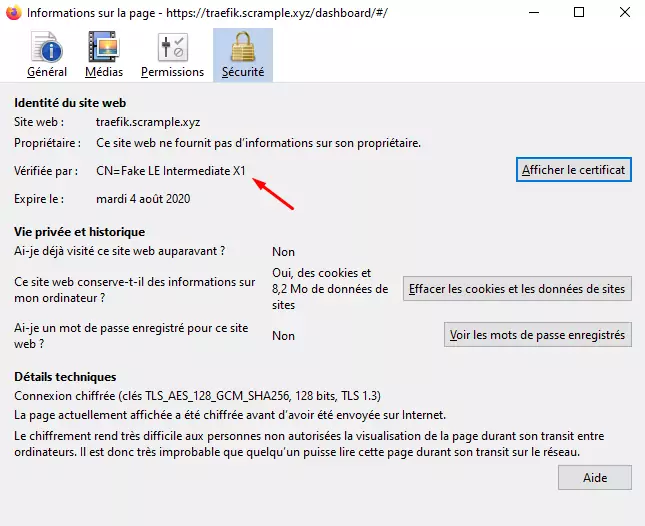Click Afficher le certificat button
Screen dimensions: 645x526
(573, 170)
